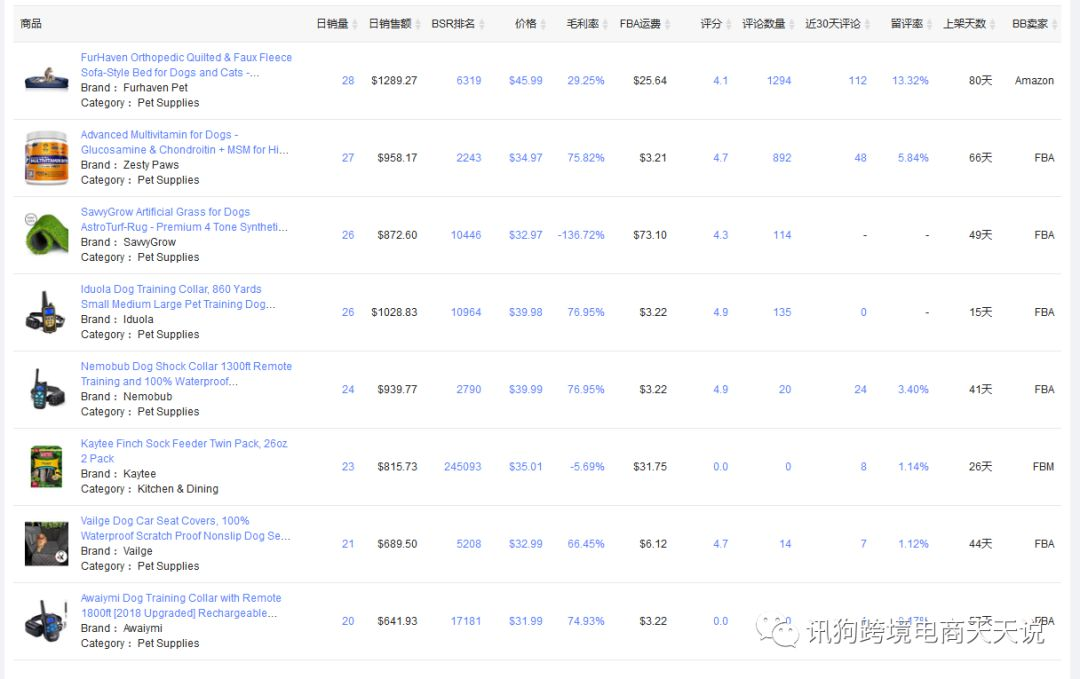This screenshot has width=1080, height=679.
Task: Click SavvyGrow artificial grass product thumbnail
Action: coord(46,235)
